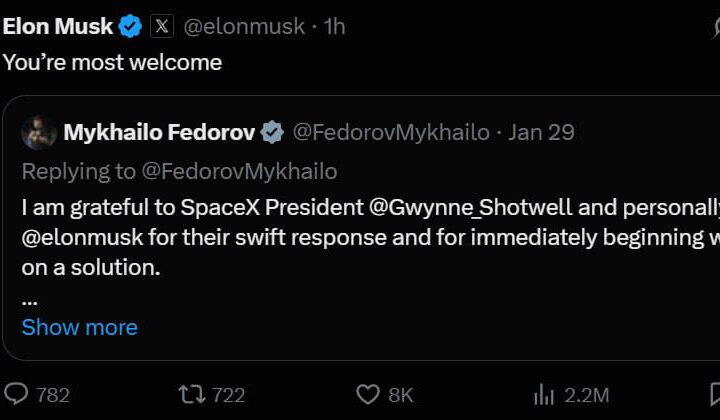Click the 1h timestamp
720x420 pixels.
(x=334, y=26)
